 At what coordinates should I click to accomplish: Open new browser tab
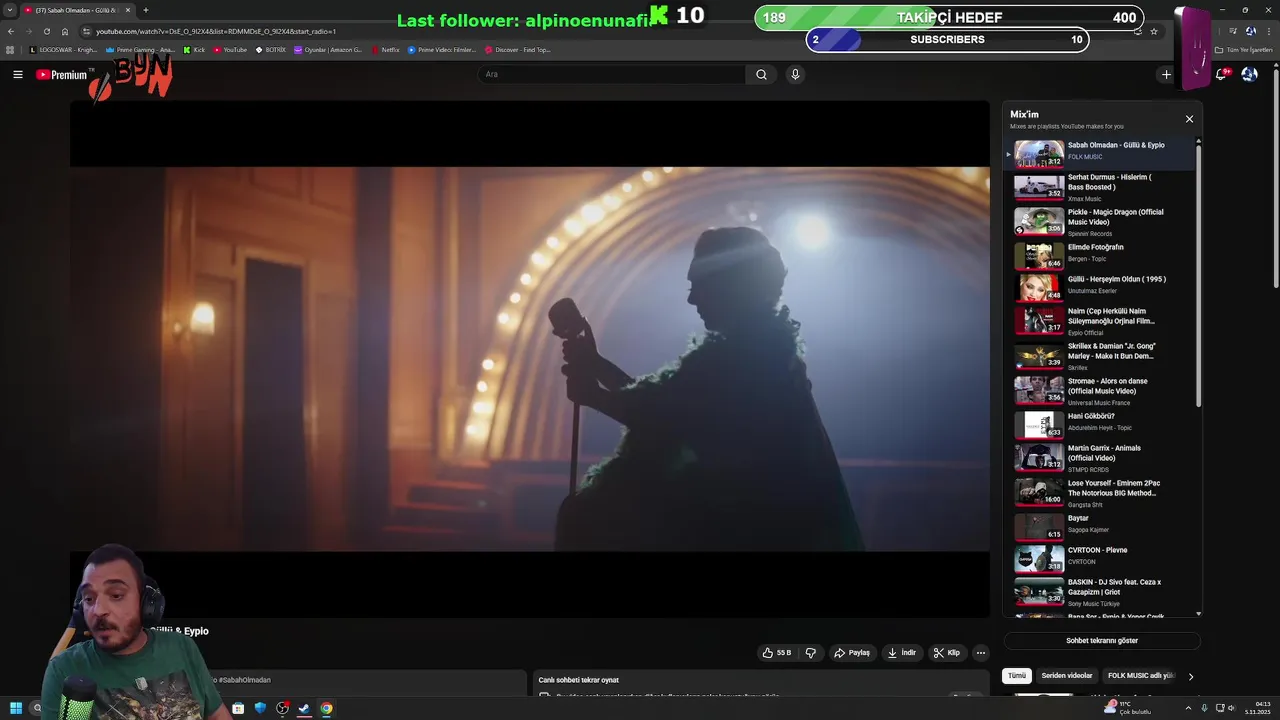[x=146, y=10]
